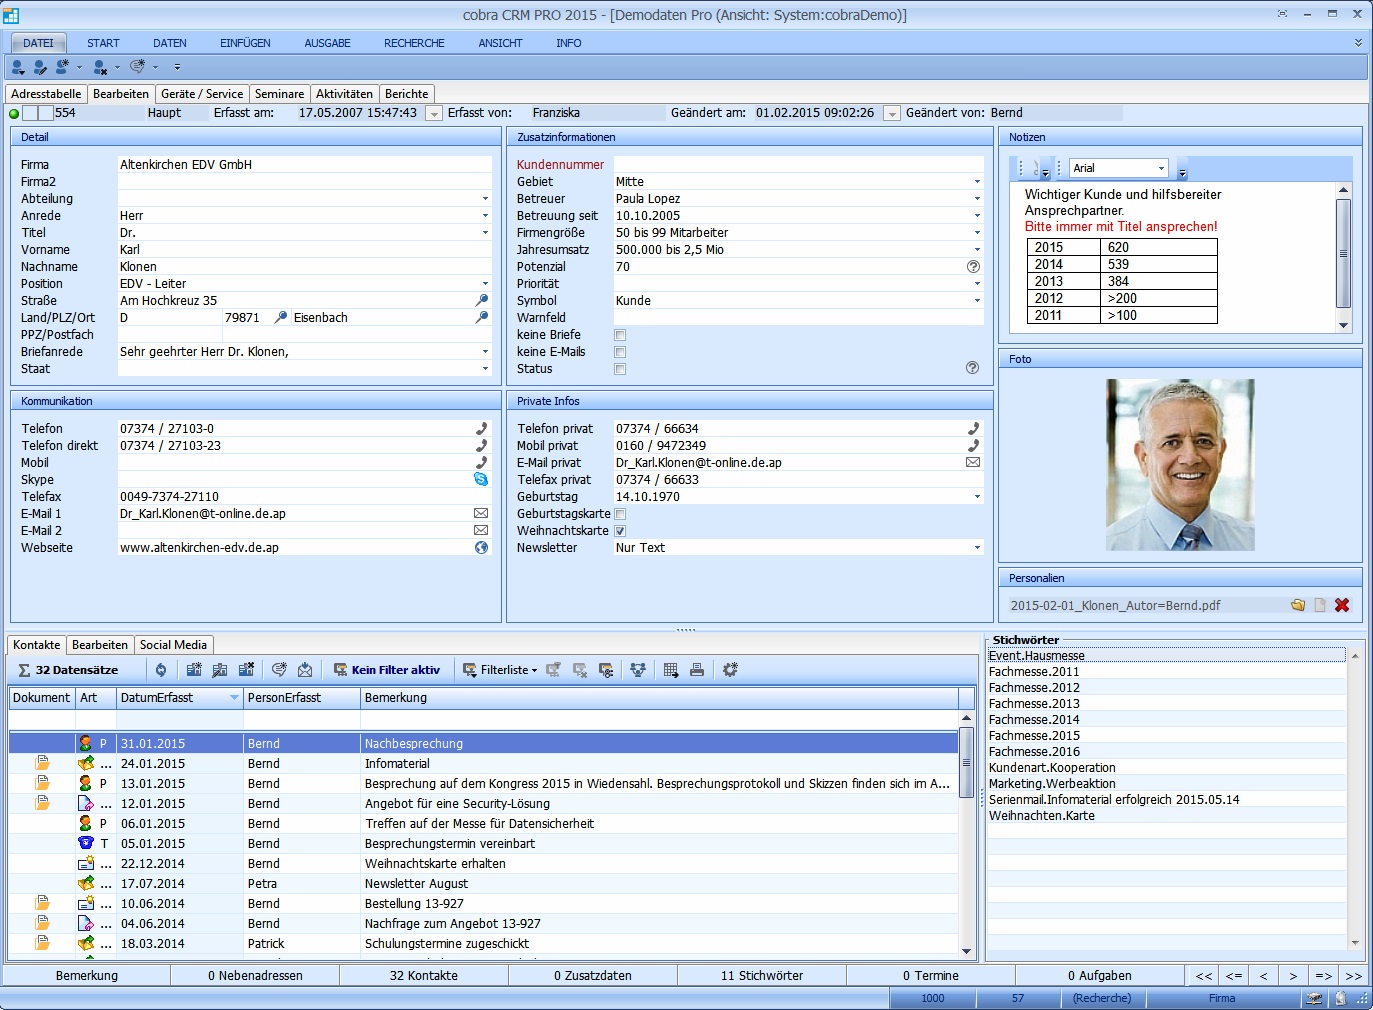
Task: Click the << first record navigation button
Action: [x=1204, y=976]
